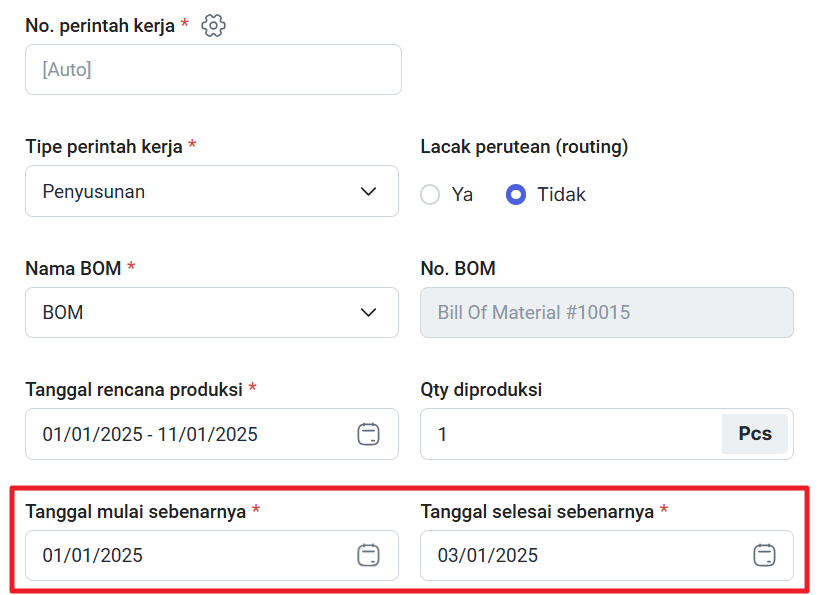The height and width of the screenshot is (595, 833).
Task: Select the Tidak radio button
Action: tap(516, 194)
